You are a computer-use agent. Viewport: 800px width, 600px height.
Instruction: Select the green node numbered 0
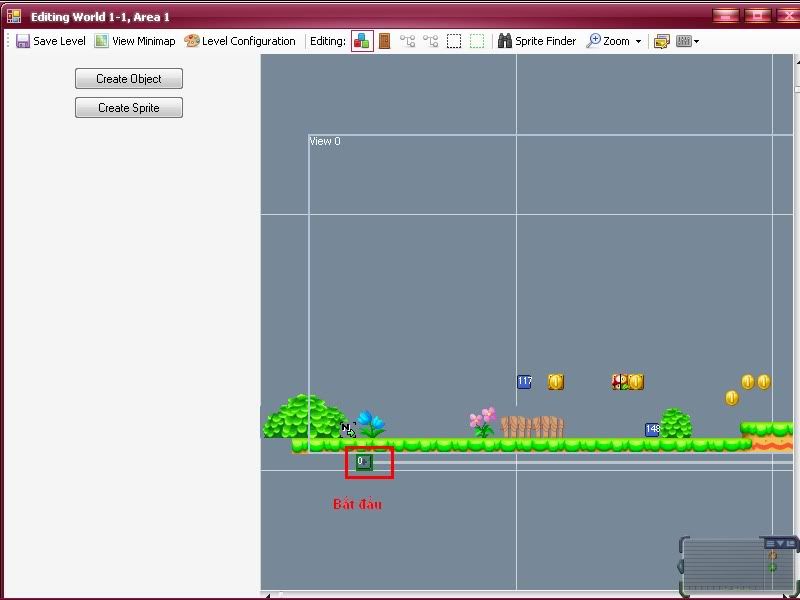[x=364, y=462]
